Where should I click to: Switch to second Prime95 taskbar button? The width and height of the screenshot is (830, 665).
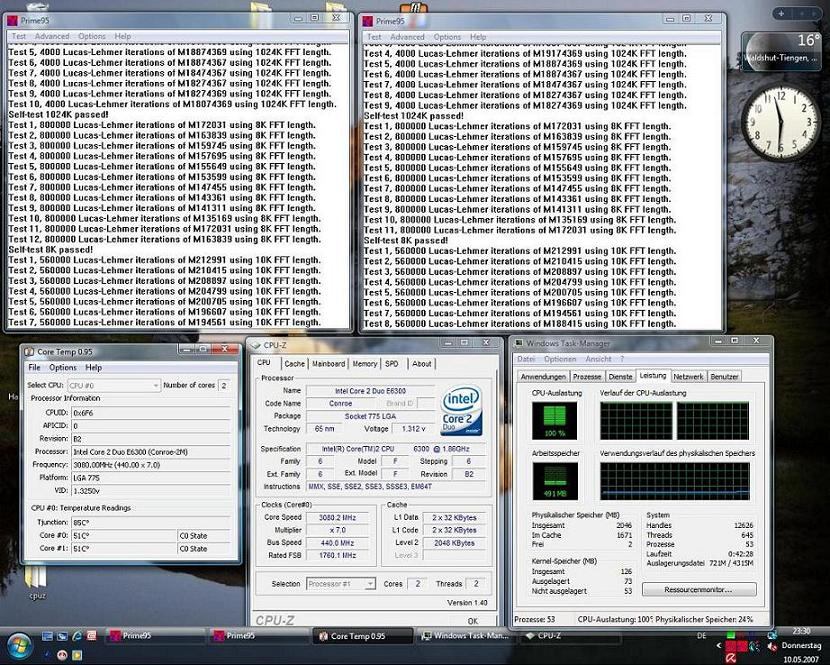point(258,636)
